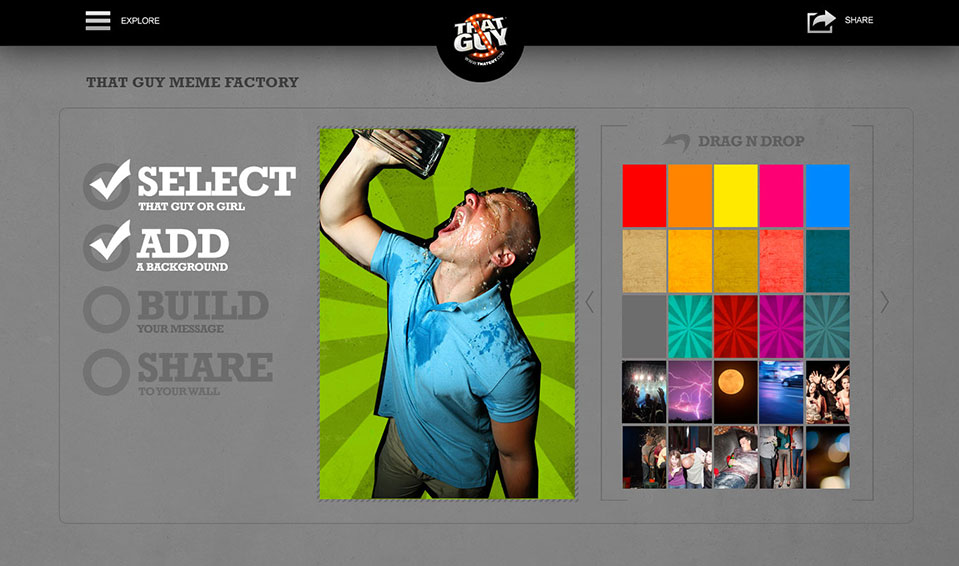The width and height of the screenshot is (959, 566).
Task: Pick the solid red background swatch
Action: [644, 196]
